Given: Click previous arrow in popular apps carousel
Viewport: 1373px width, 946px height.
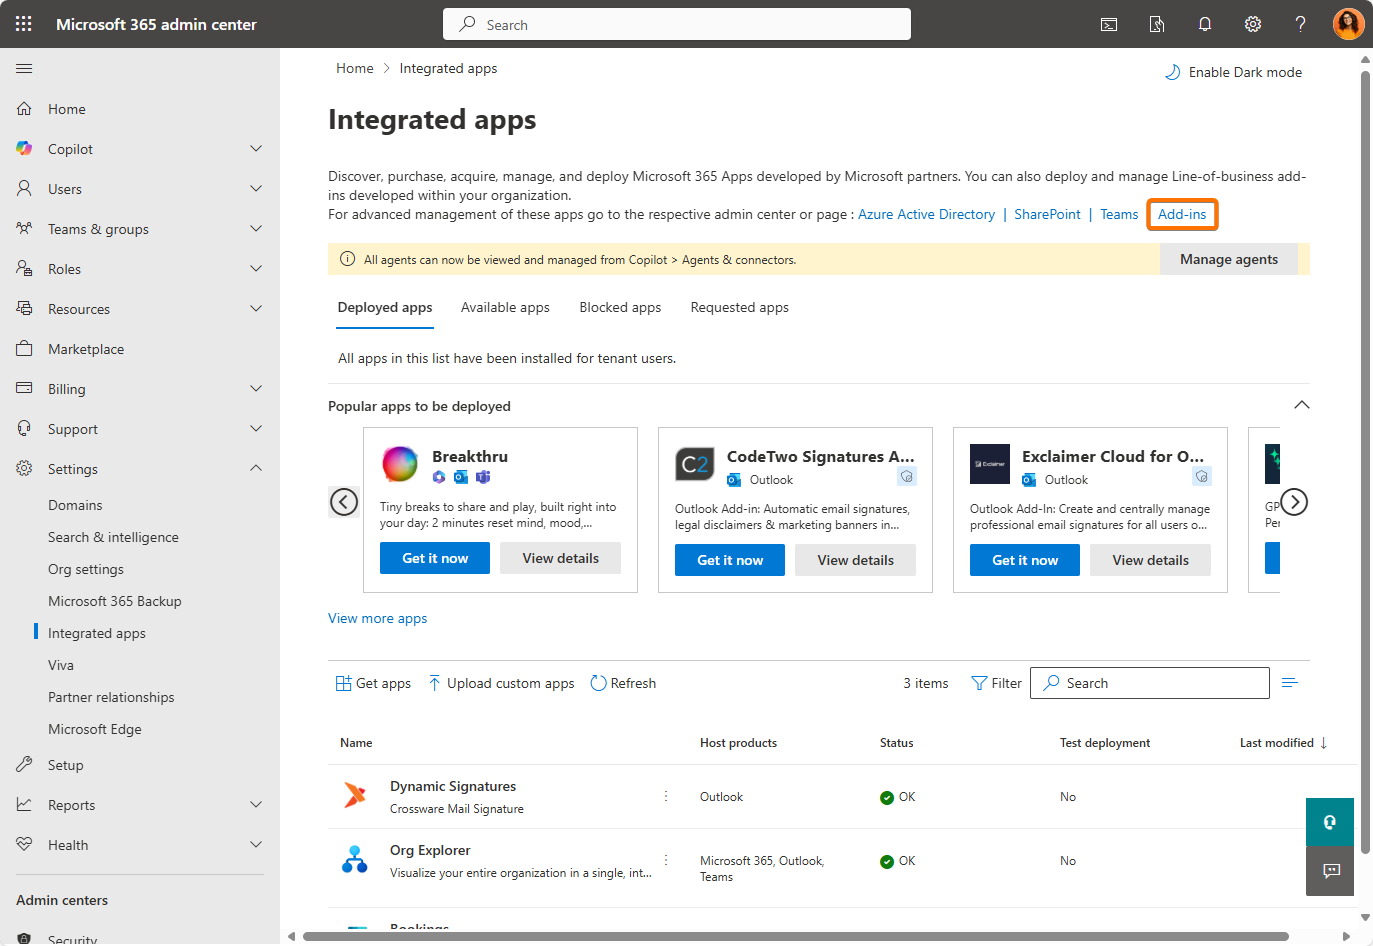Looking at the screenshot, I should (x=344, y=502).
